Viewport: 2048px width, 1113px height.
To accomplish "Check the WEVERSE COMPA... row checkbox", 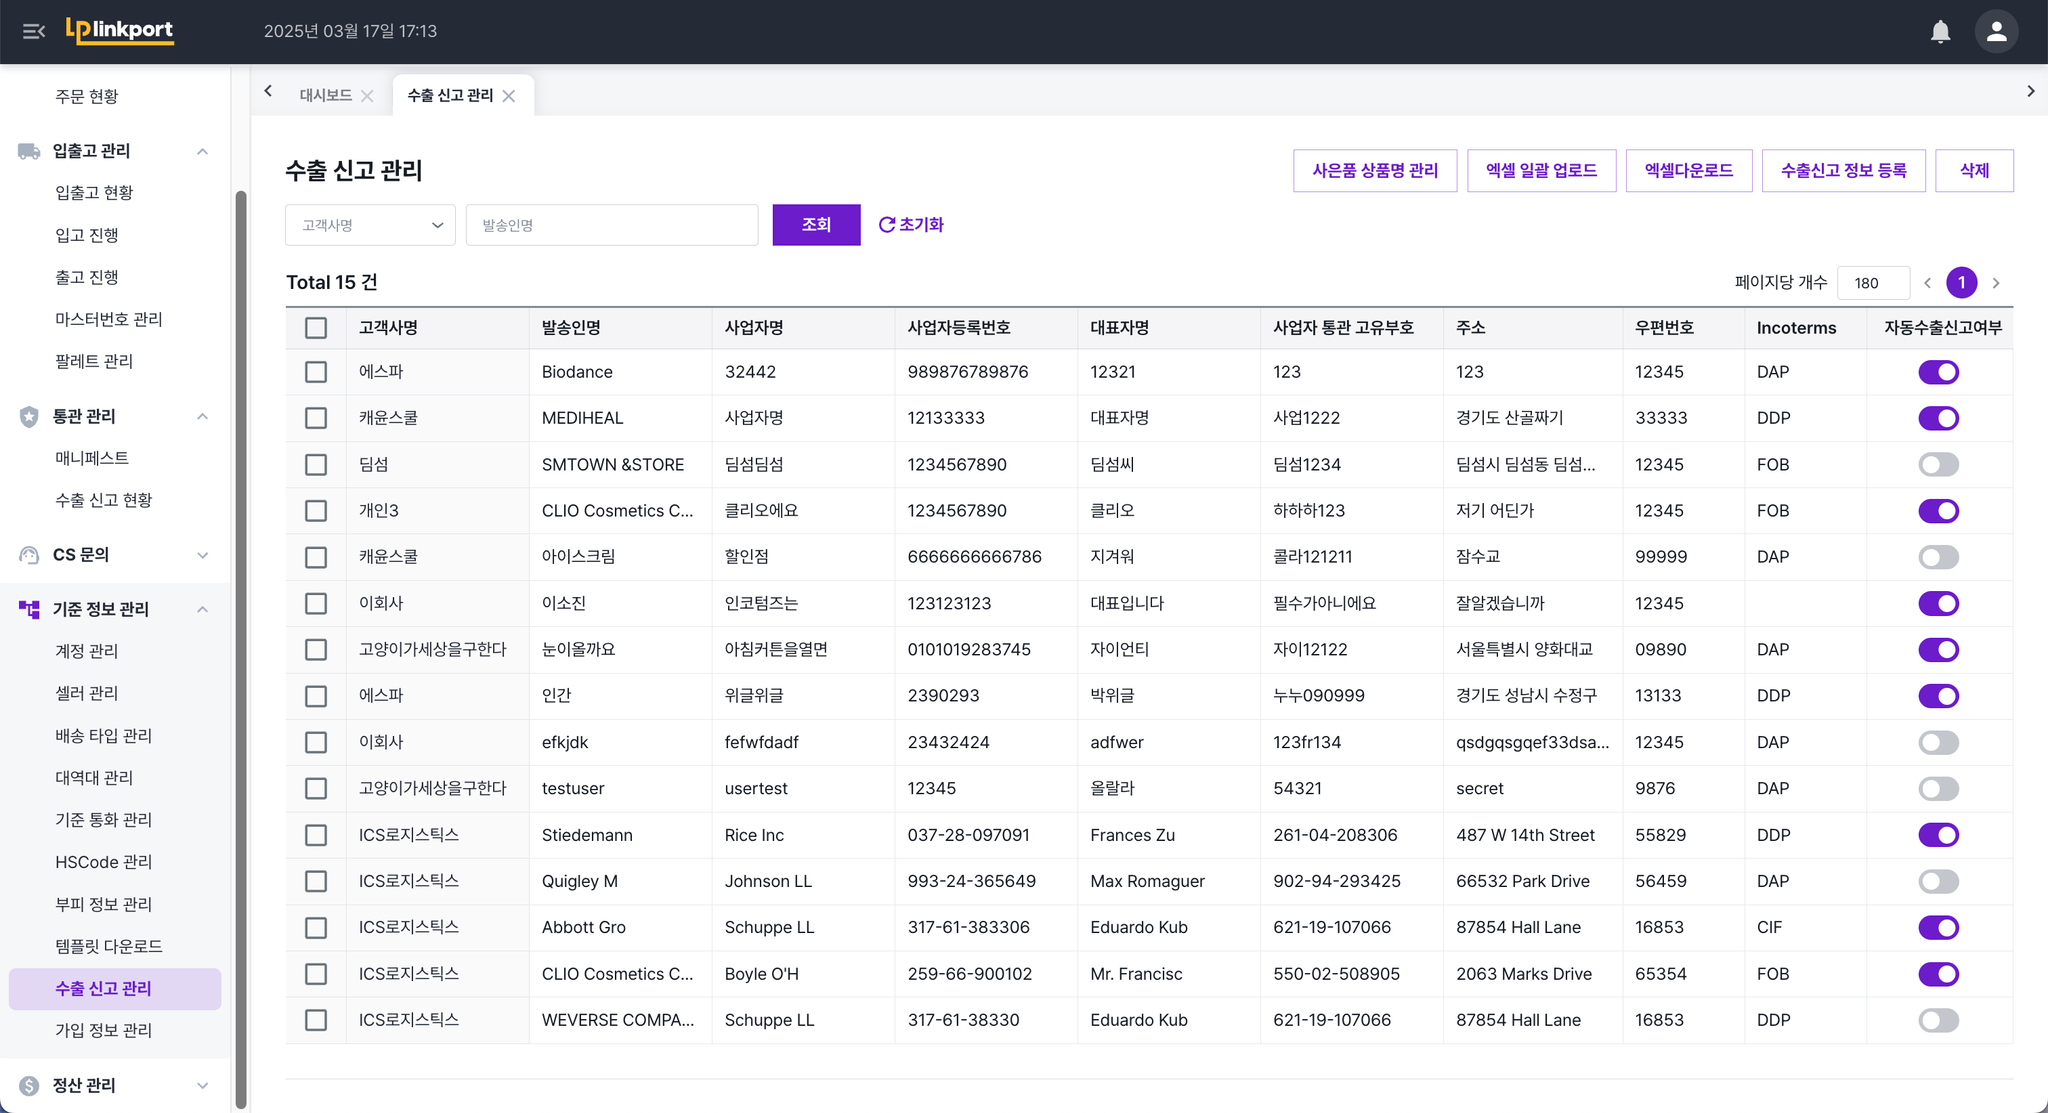I will click(x=316, y=1020).
